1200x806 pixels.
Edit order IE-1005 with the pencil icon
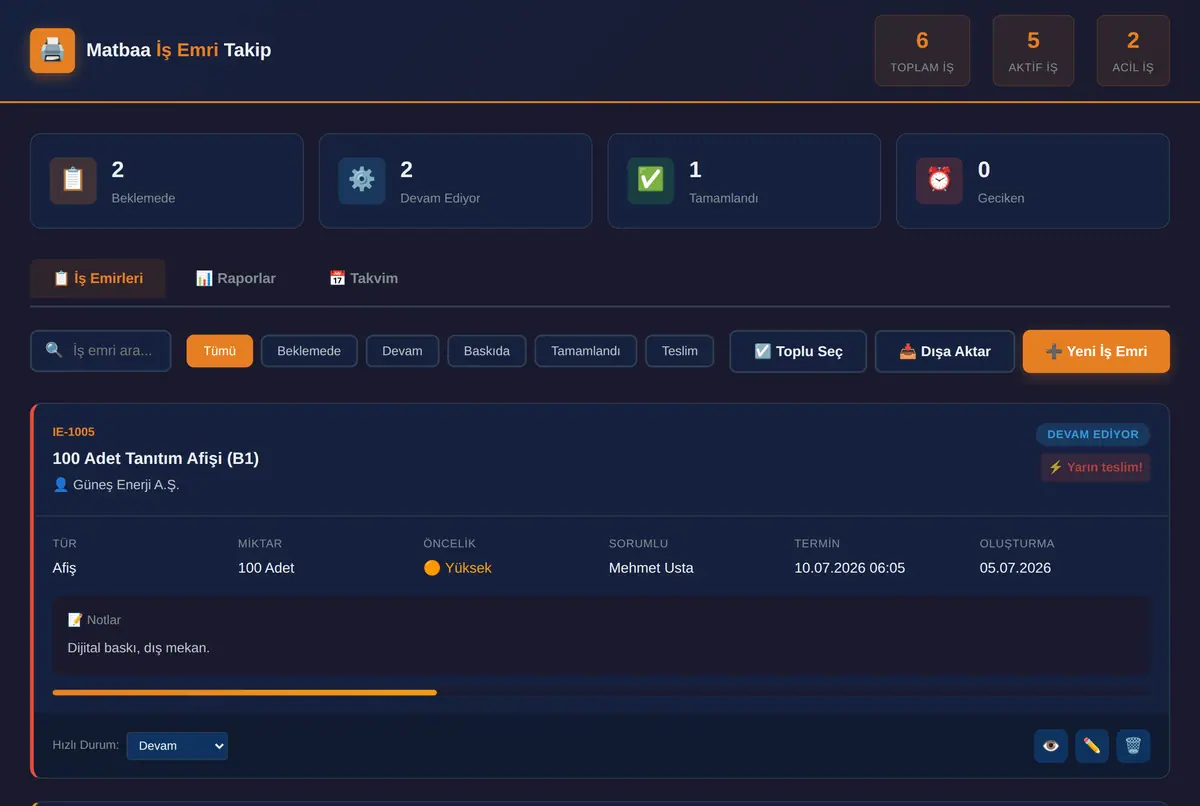click(x=1092, y=746)
